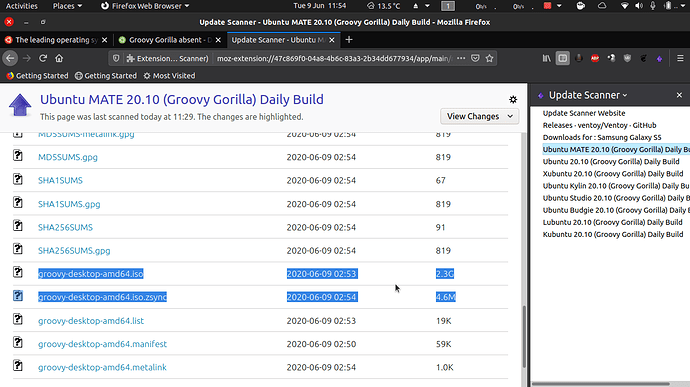Open the Places menu in the top bar

coord(67,6)
